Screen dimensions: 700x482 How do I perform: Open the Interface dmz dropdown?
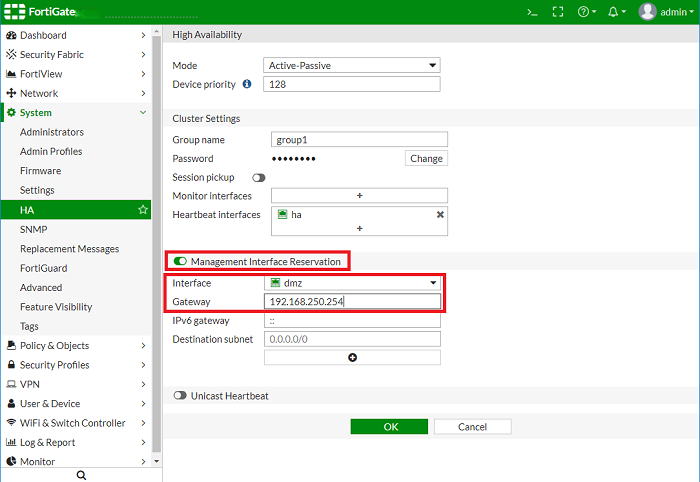pyautogui.click(x=352, y=283)
